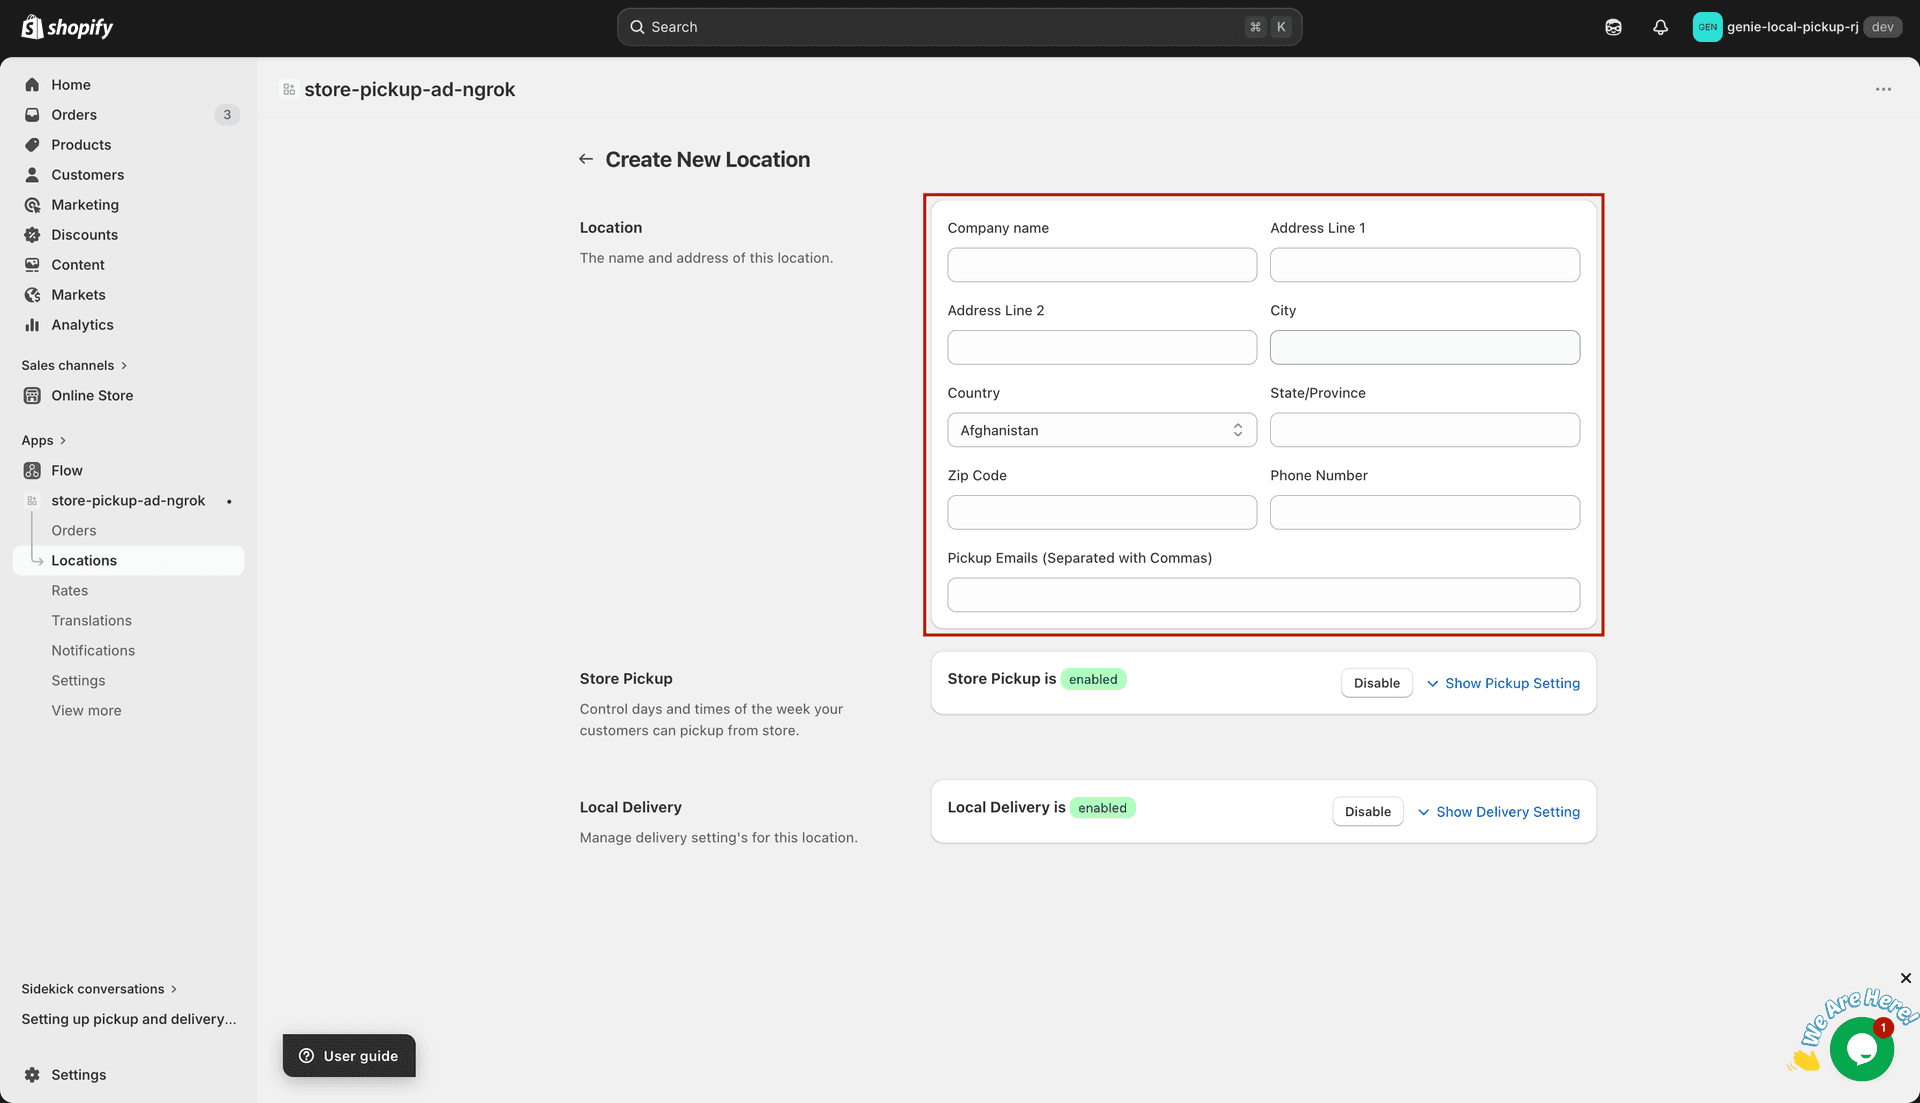Go to Marketing via its sidebar icon
The height and width of the screenshot is (1103, 1920).
pyautogui.click(x=33, y=204)
